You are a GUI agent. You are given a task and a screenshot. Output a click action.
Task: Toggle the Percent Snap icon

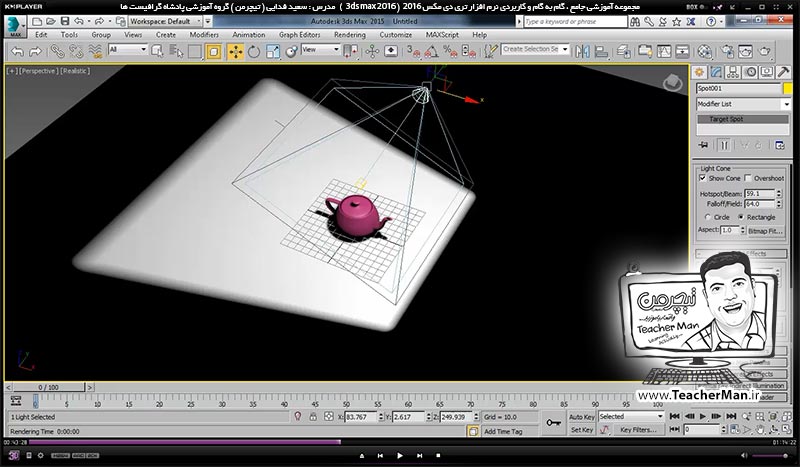(x=450, y=52)
